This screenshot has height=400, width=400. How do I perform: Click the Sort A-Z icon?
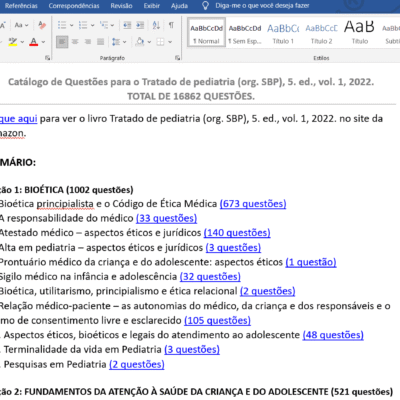156,25
